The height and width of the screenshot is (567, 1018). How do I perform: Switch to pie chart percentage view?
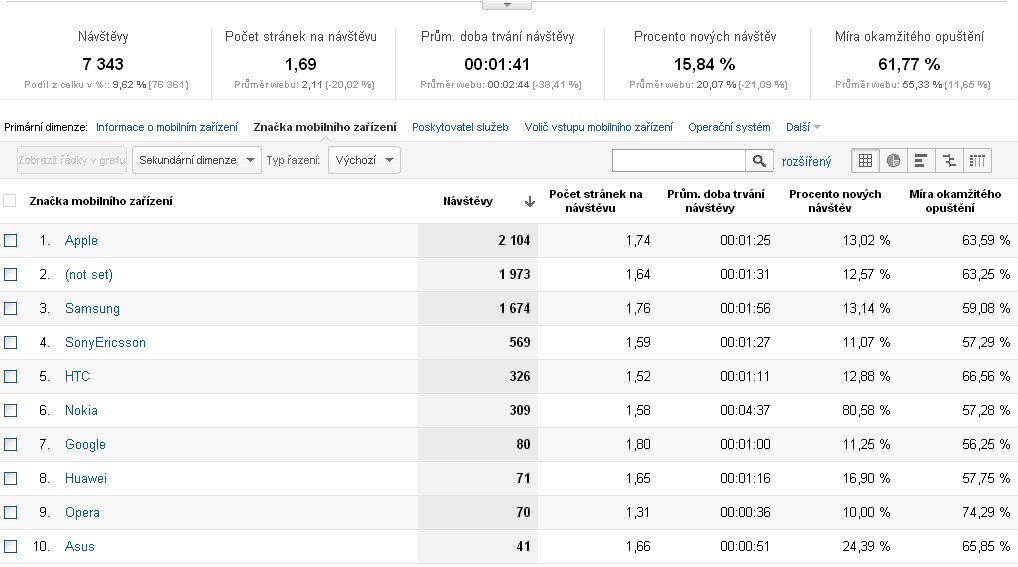pos(893,160)
